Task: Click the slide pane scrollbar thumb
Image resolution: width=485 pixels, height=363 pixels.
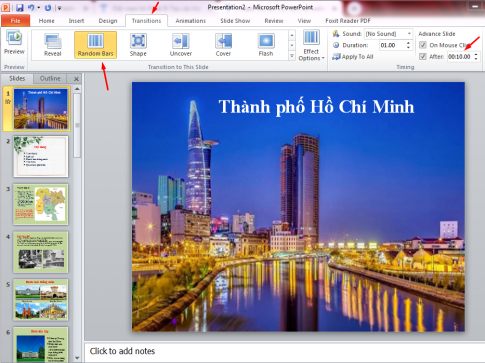Action: (77, 125)
